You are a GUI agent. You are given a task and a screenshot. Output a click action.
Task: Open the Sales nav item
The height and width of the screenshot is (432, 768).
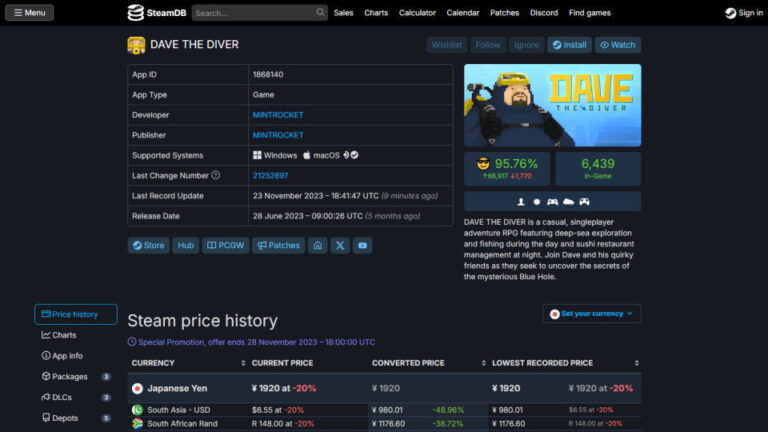[x=343, y=13]
